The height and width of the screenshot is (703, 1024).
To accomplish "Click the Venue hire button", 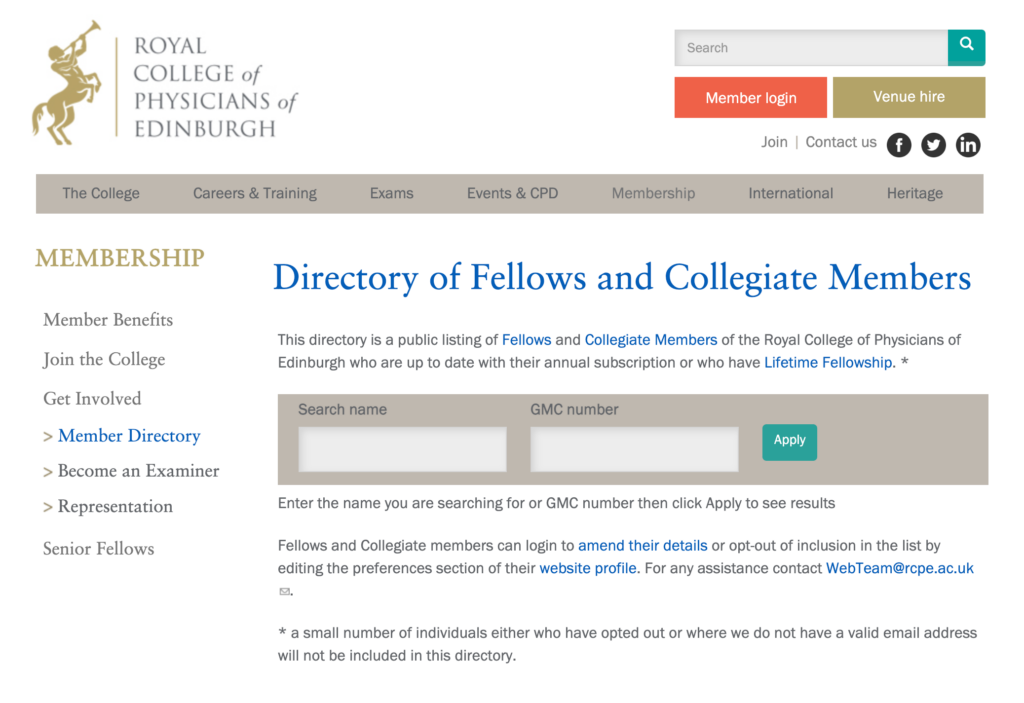I will click(908, 97).
